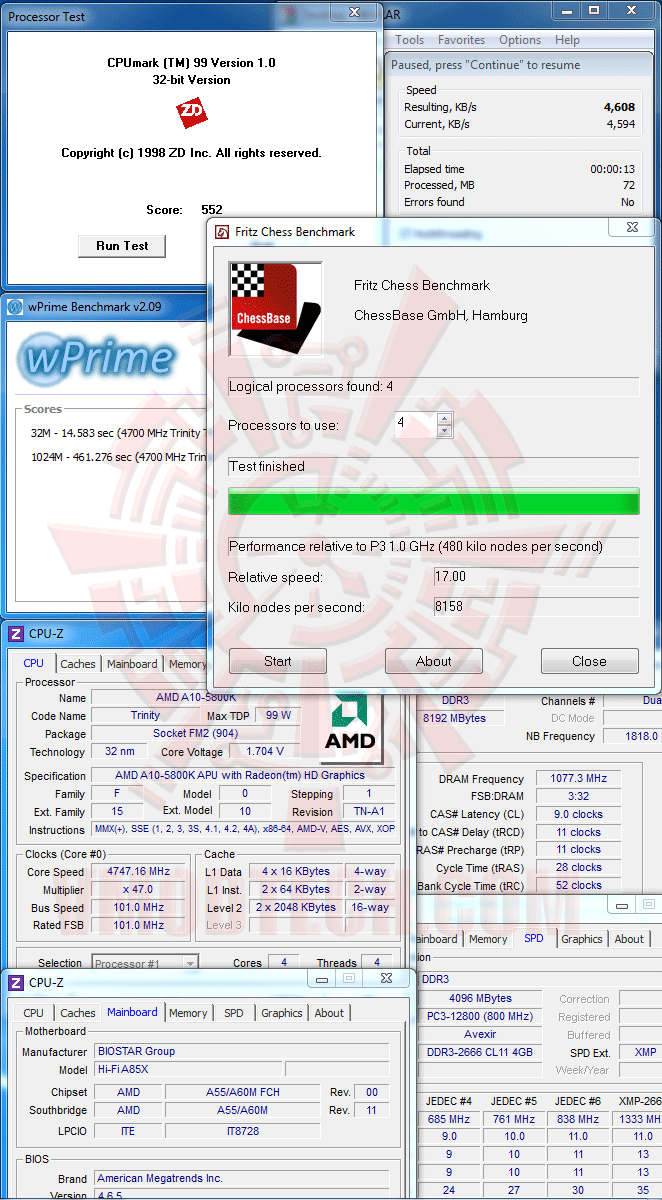
Task: Click the wPrime Benchmark title bar icon
Action: click(15, 307)
